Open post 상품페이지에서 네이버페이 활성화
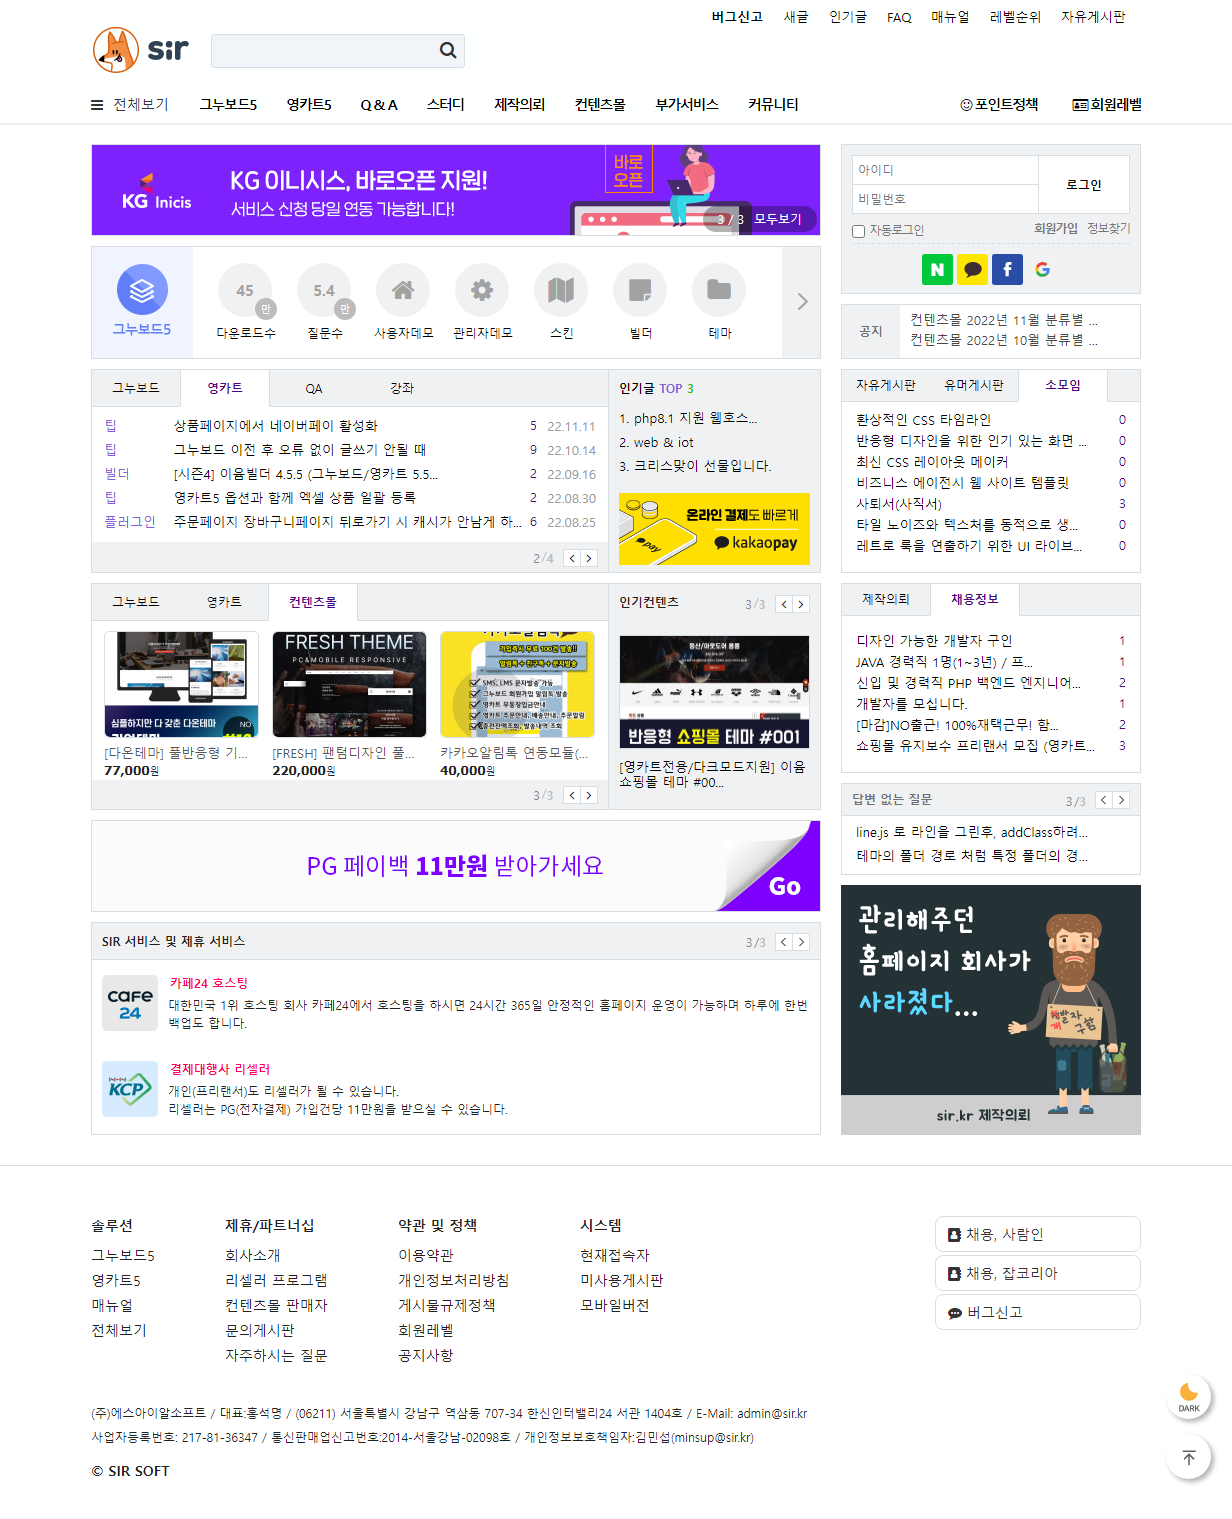 pyautogui.click(x=276, y=426)
